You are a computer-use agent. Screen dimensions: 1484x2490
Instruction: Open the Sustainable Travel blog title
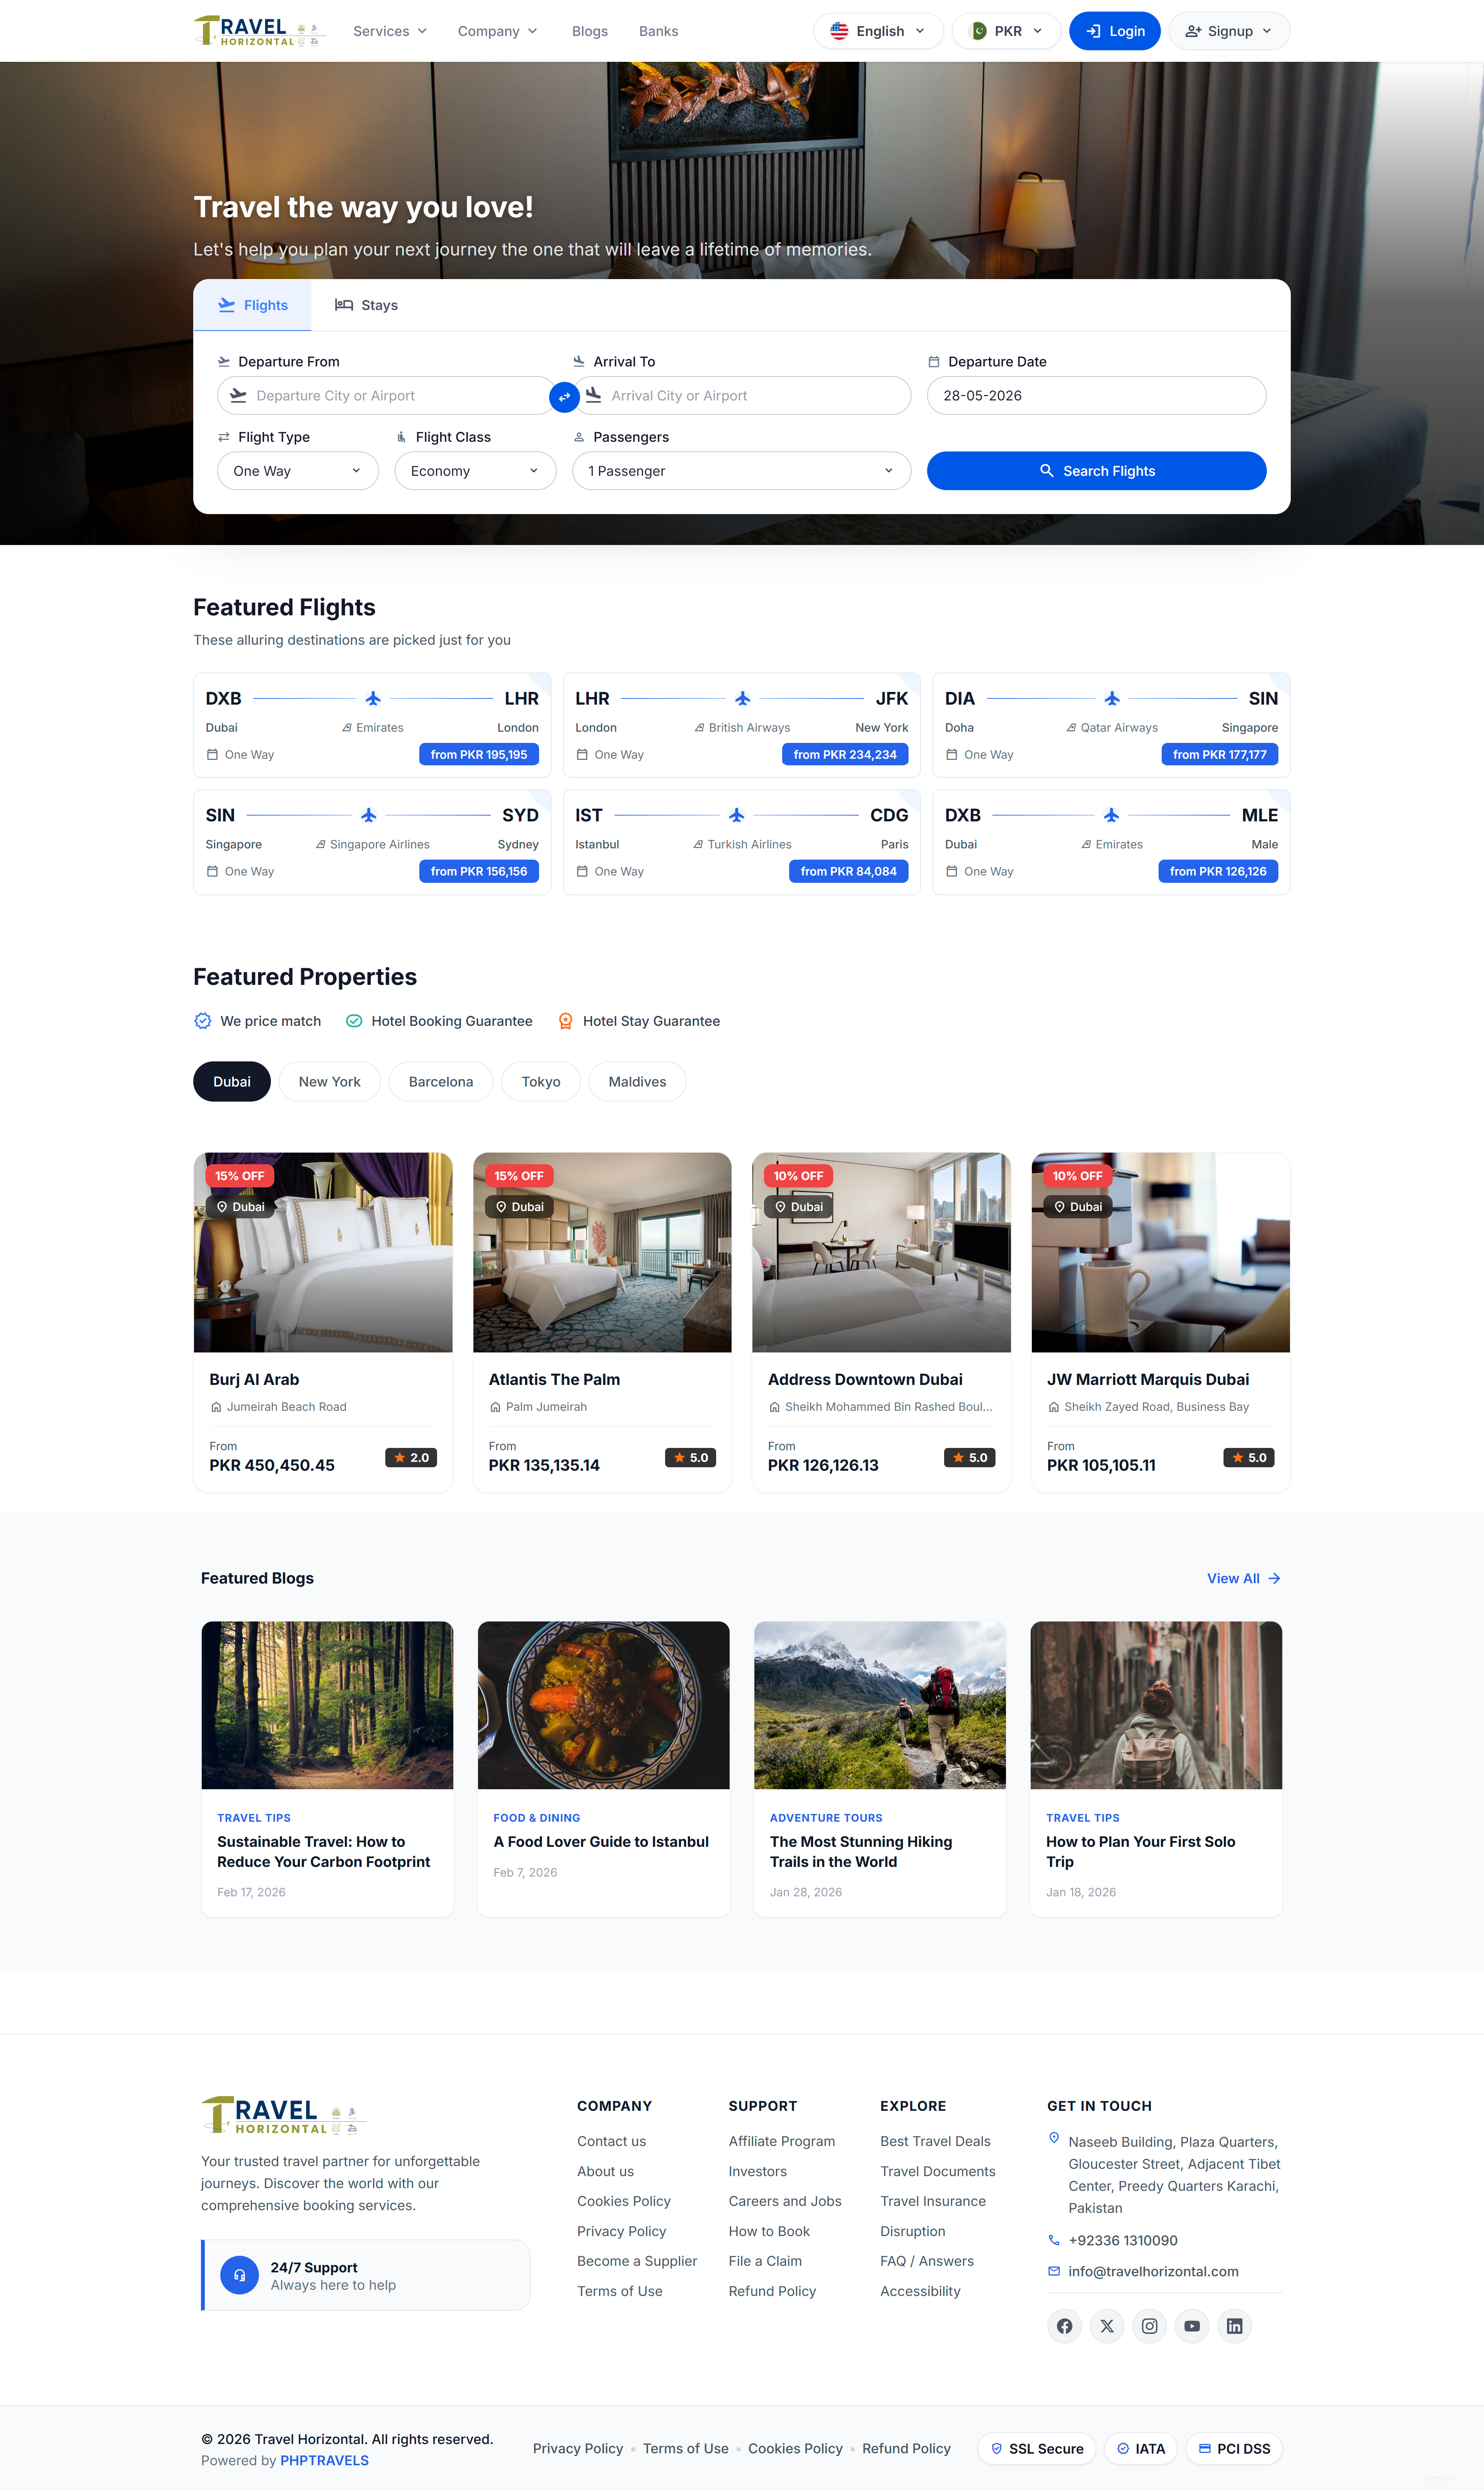[323, 1852]
